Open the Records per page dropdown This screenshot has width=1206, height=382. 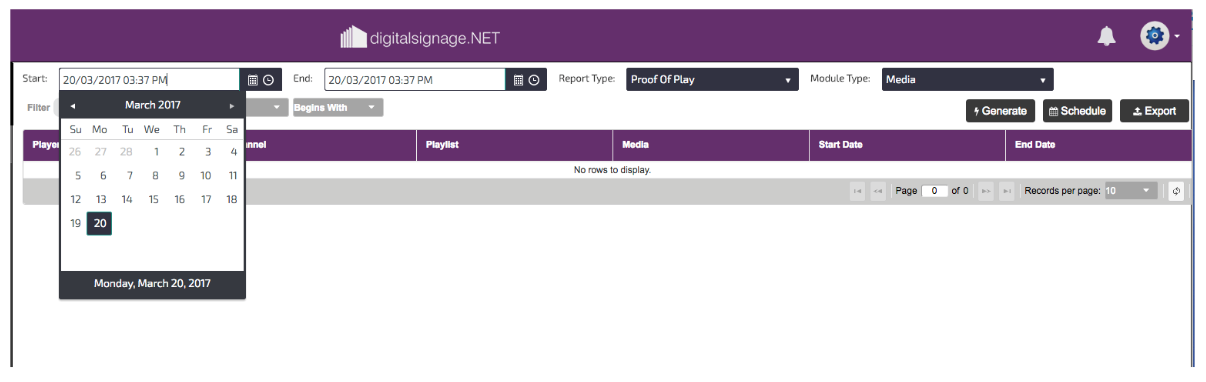(1131, 191)
